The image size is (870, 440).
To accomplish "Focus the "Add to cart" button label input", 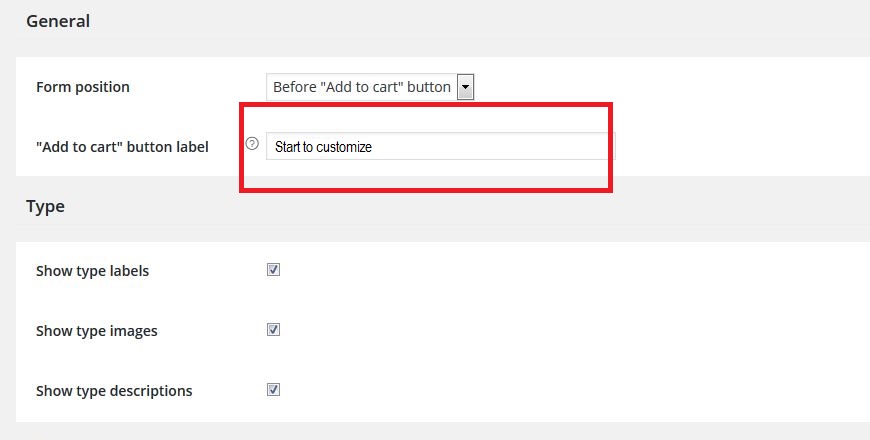I will [x=441, y=146].
